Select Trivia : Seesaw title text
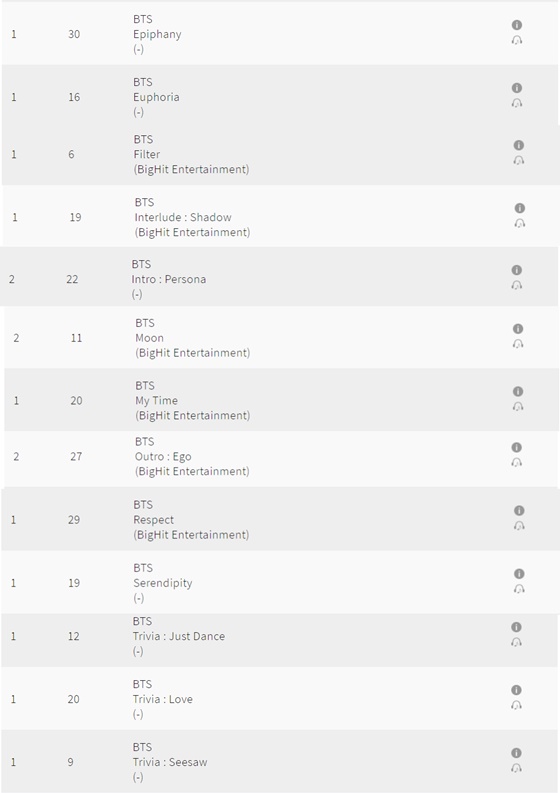 point(170,762)
